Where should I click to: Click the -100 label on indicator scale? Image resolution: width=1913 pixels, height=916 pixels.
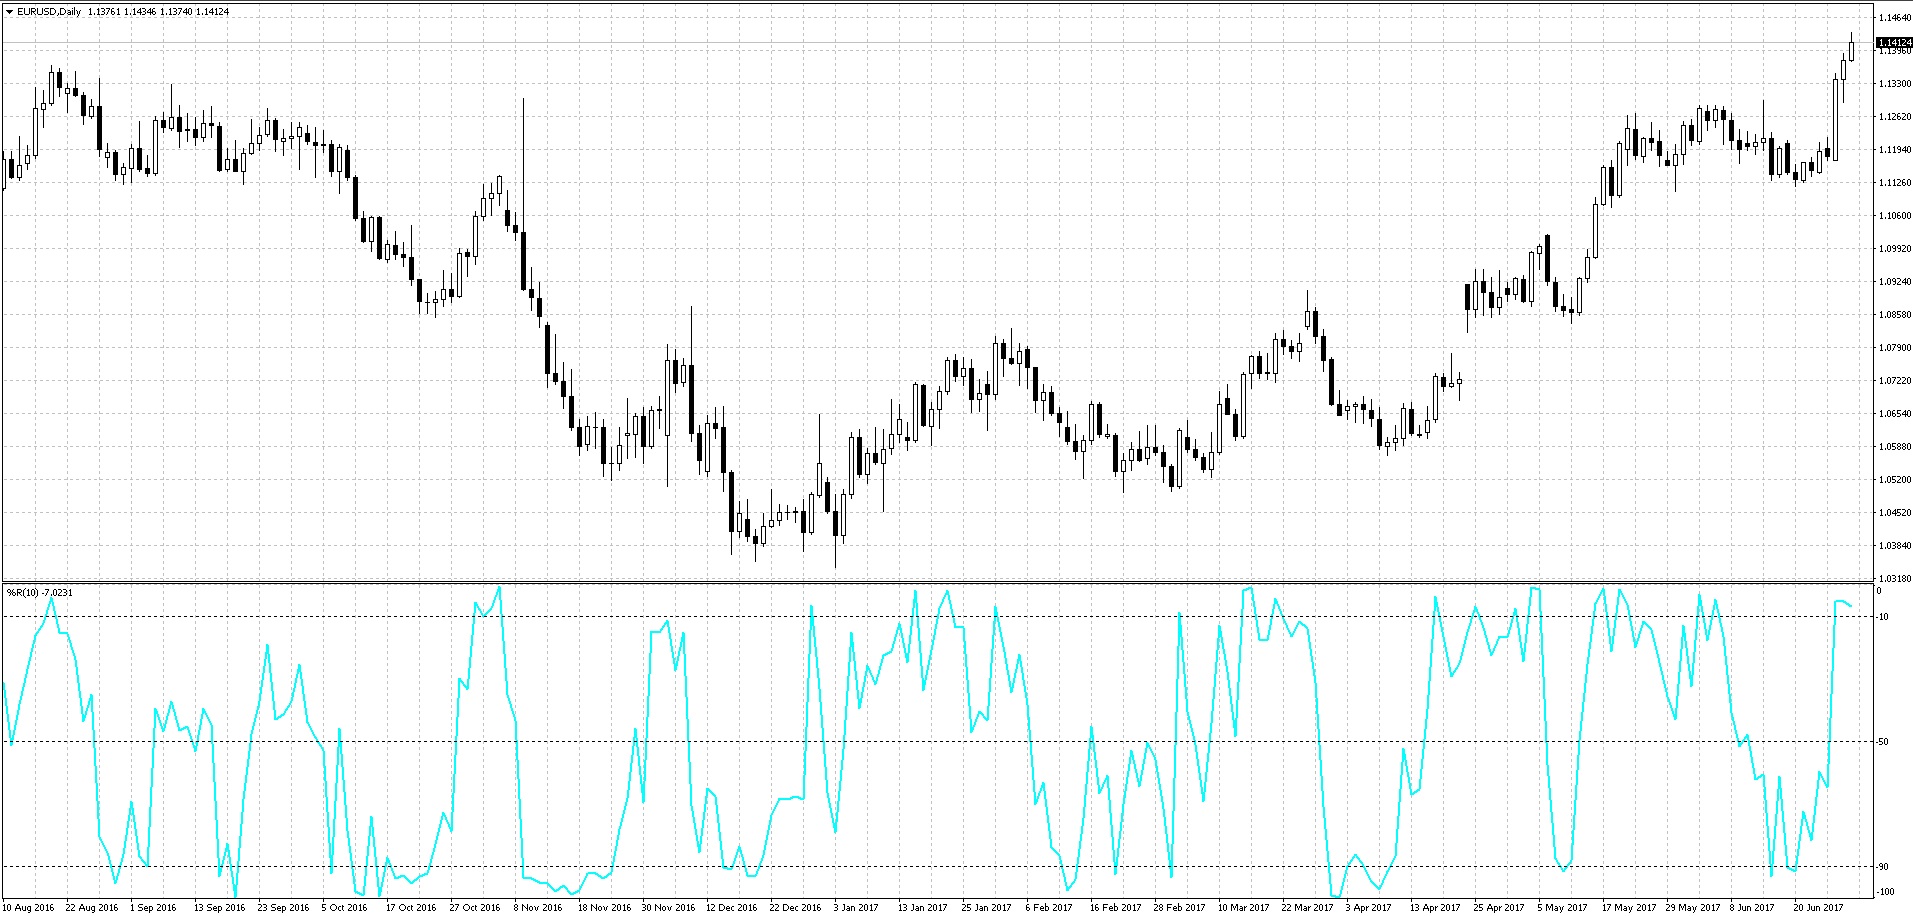(1884, 892)
